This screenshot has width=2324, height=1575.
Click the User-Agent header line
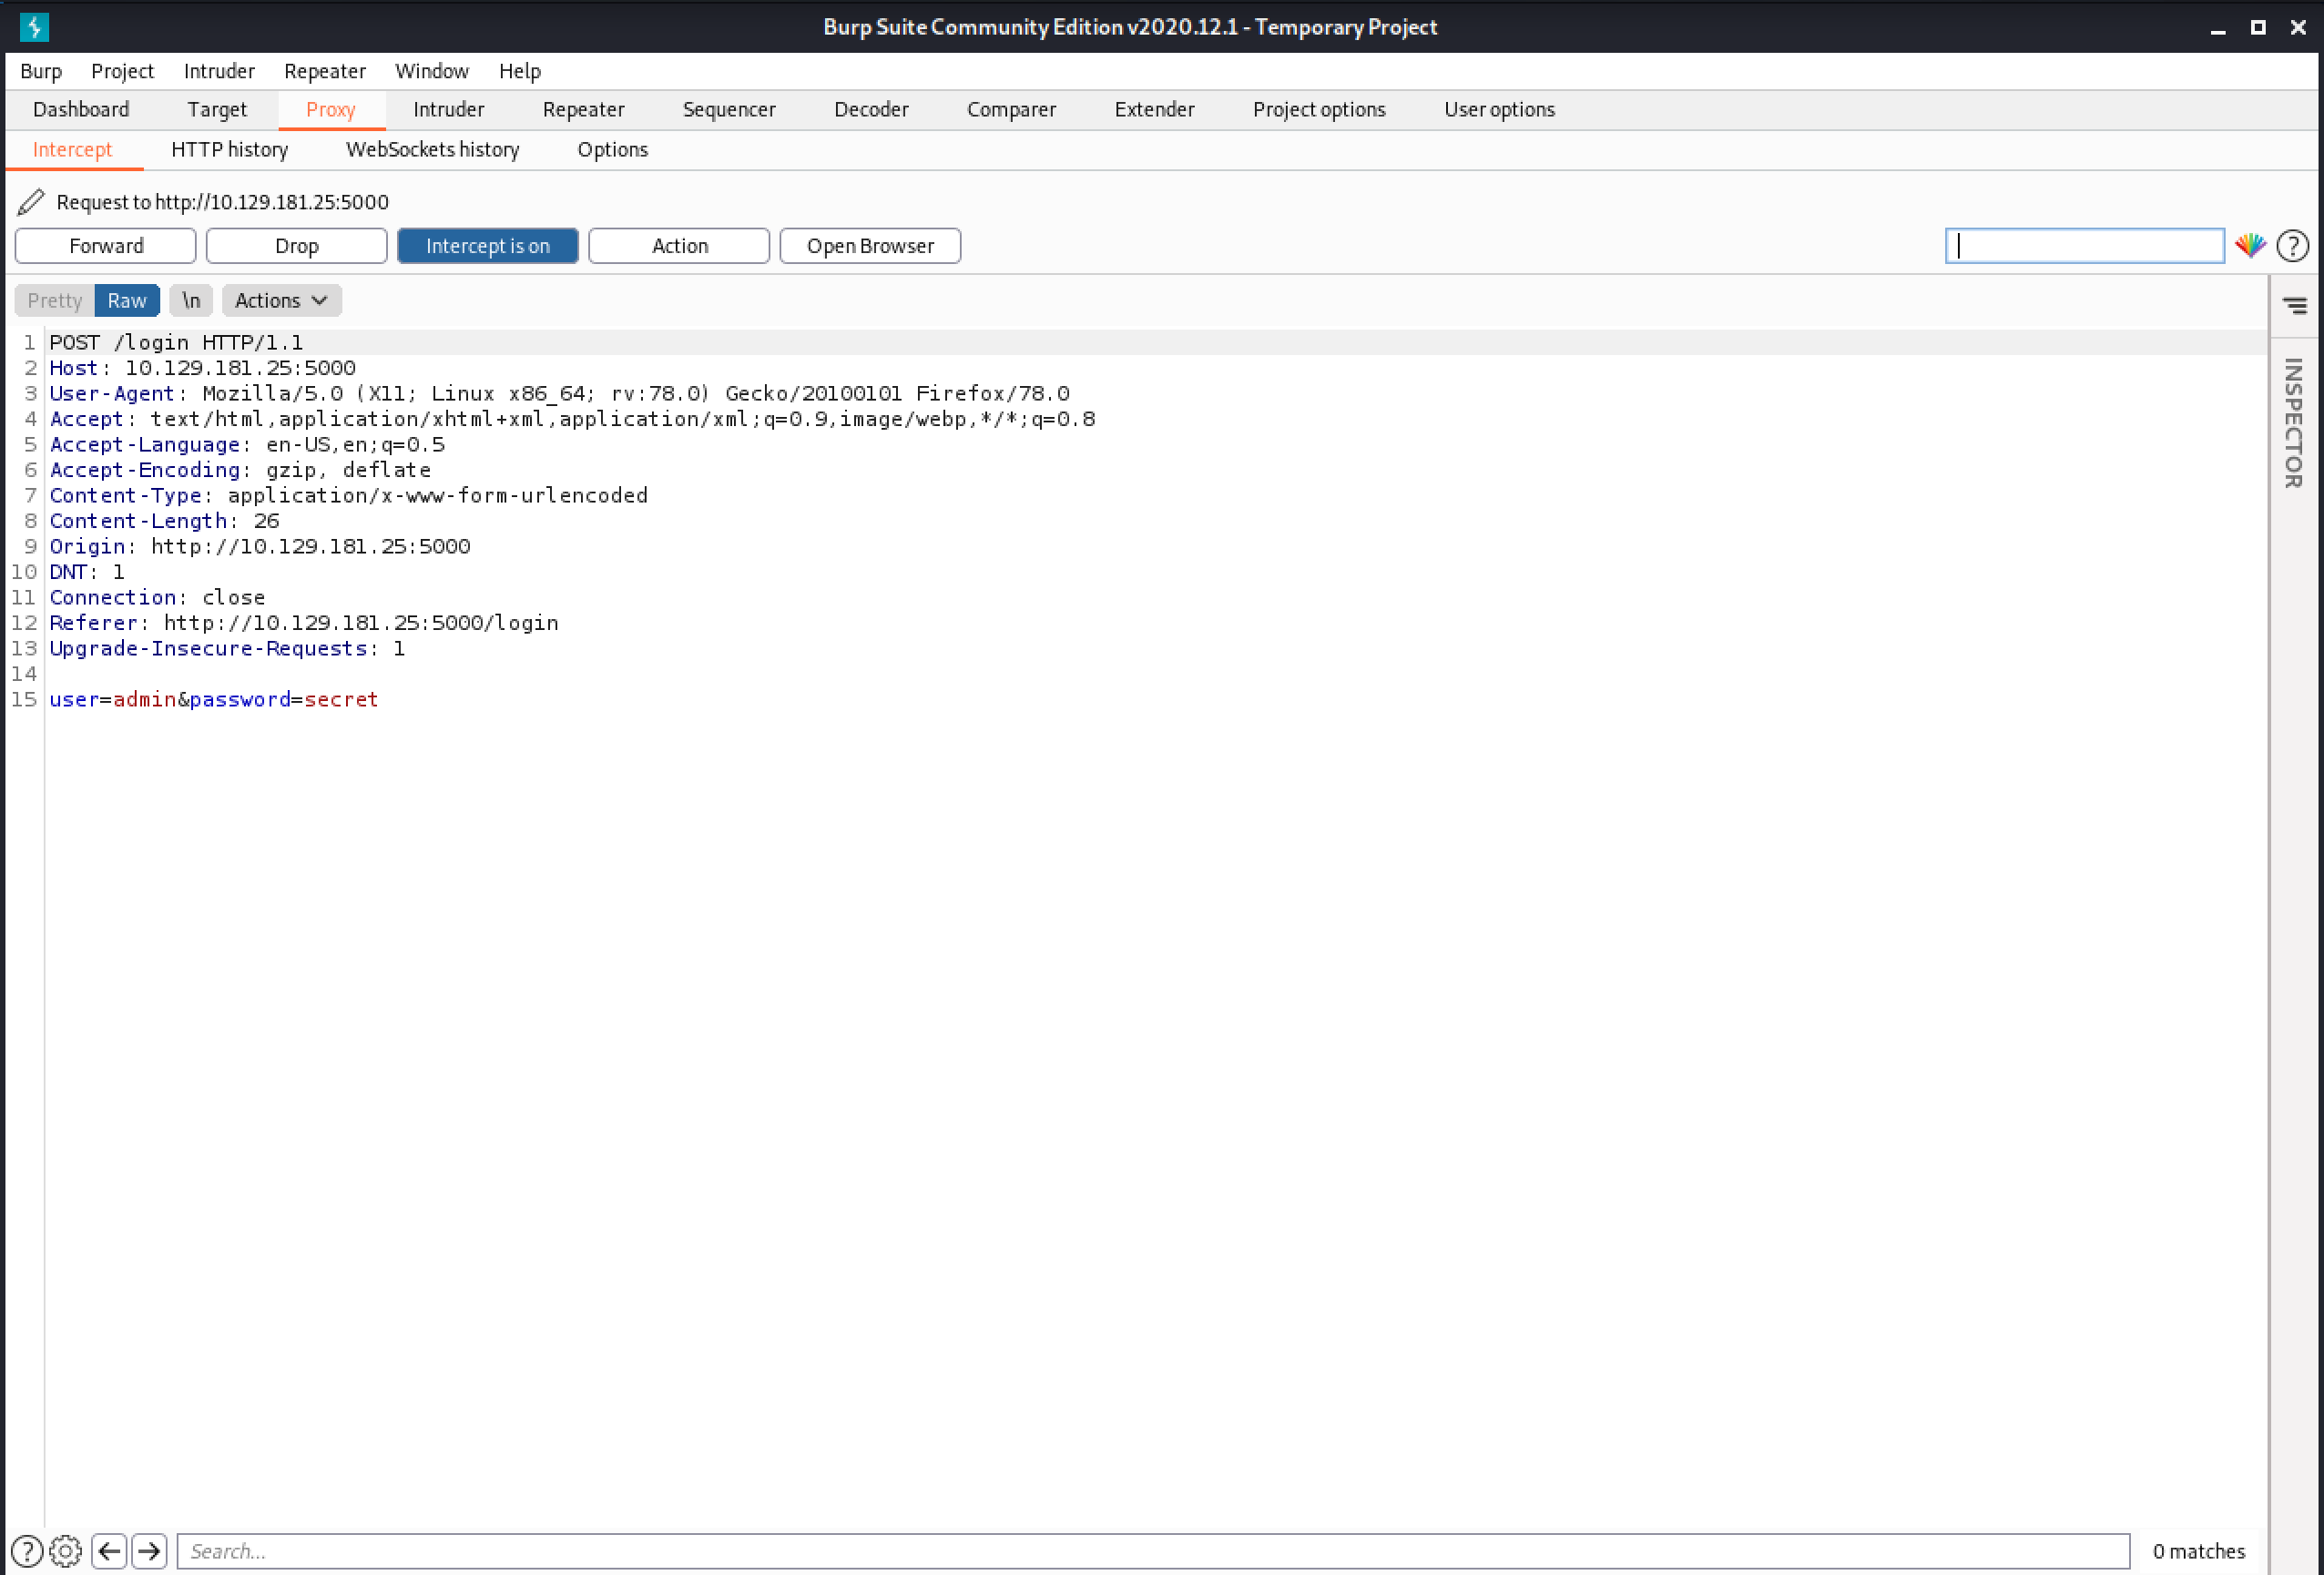(560, 394)
